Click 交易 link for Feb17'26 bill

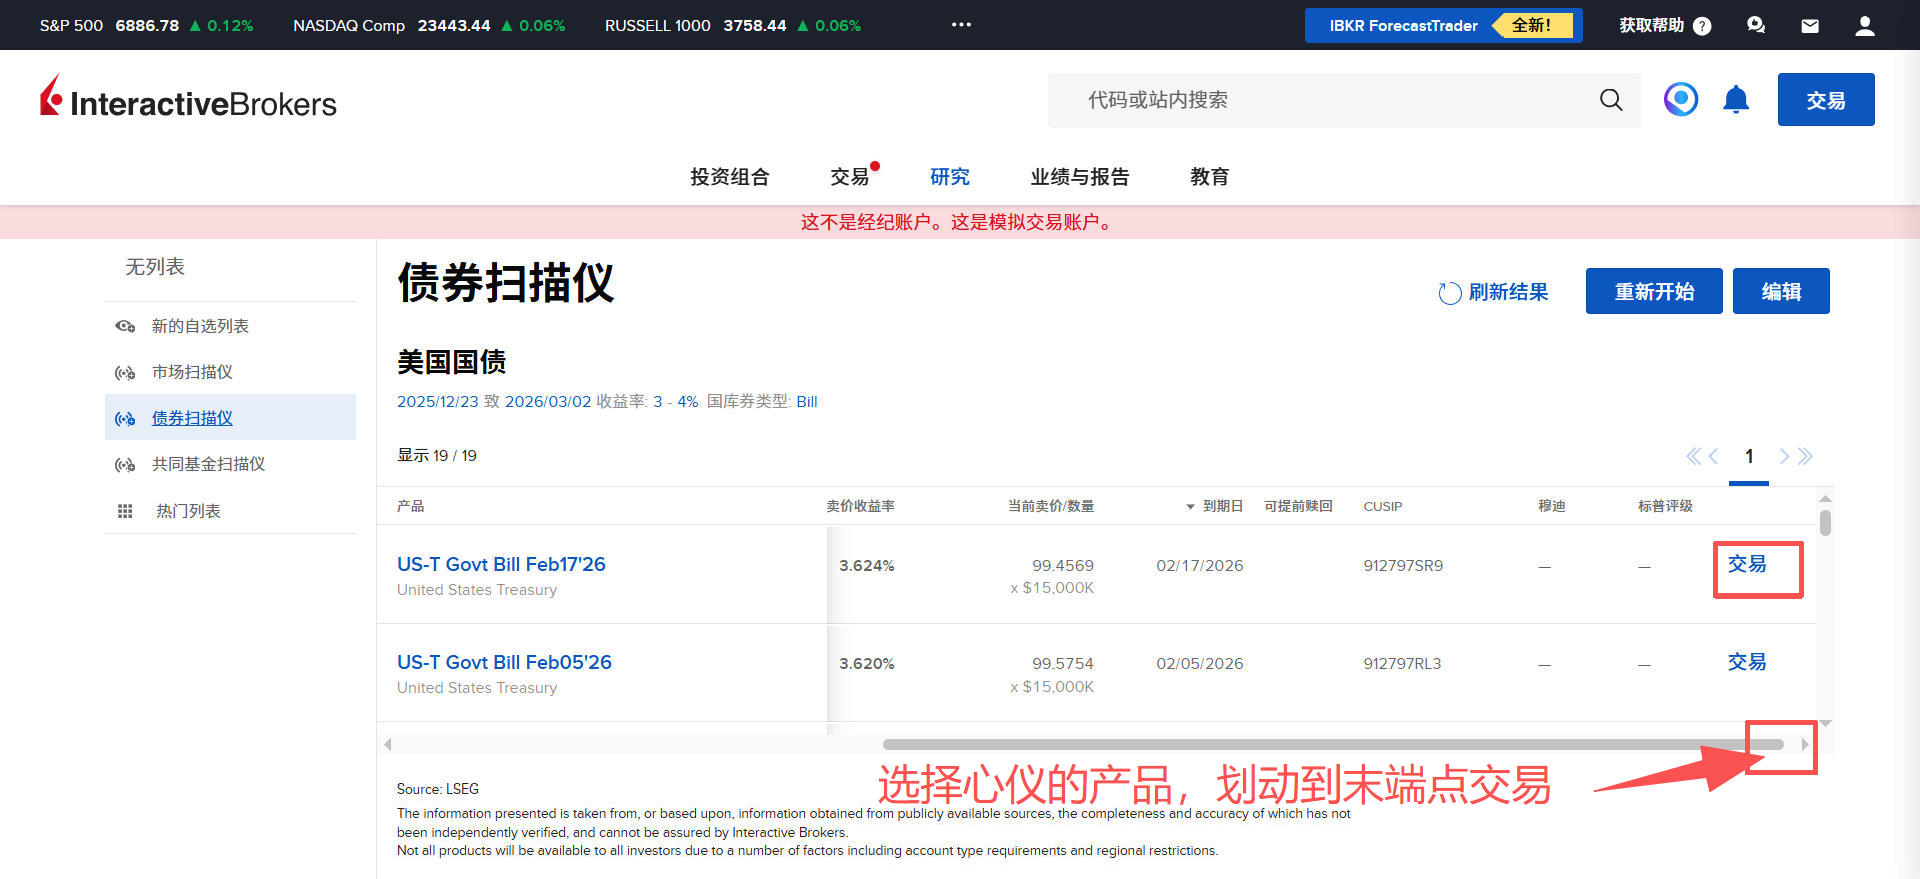[1746, 564]
